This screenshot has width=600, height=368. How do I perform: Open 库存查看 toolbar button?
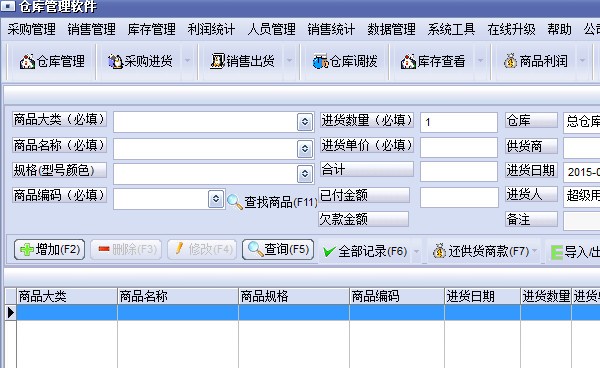[x=433, y=61]
